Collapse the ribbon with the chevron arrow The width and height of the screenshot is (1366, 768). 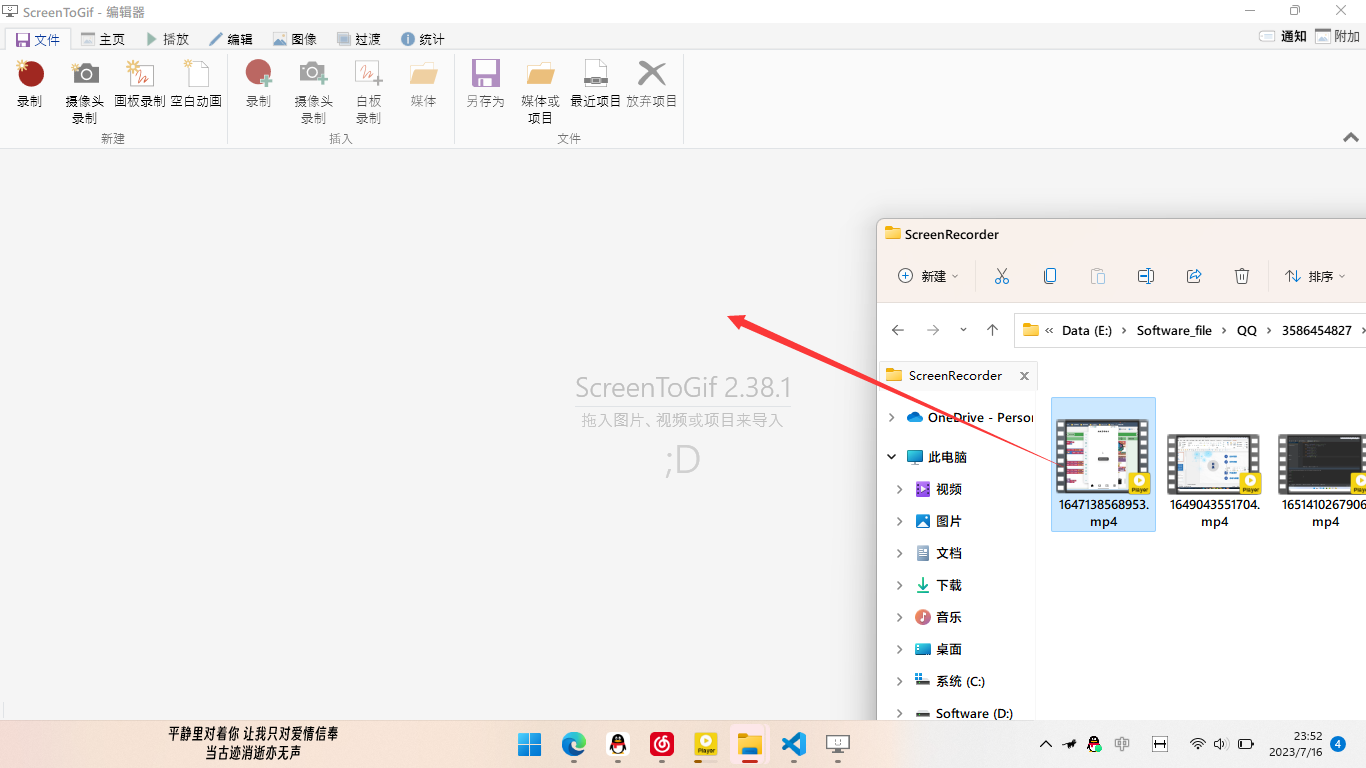point(1350,137)
